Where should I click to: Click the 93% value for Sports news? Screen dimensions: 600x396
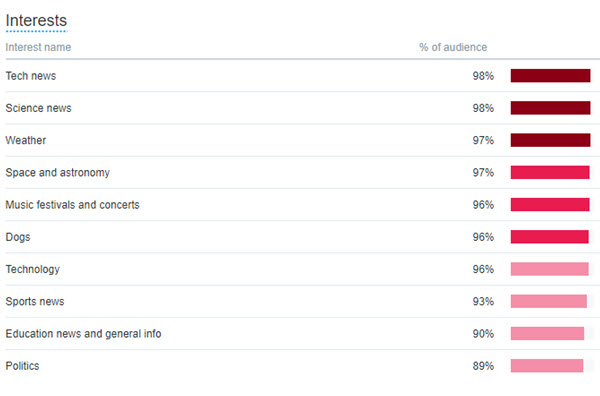click(x=483, y=301)
